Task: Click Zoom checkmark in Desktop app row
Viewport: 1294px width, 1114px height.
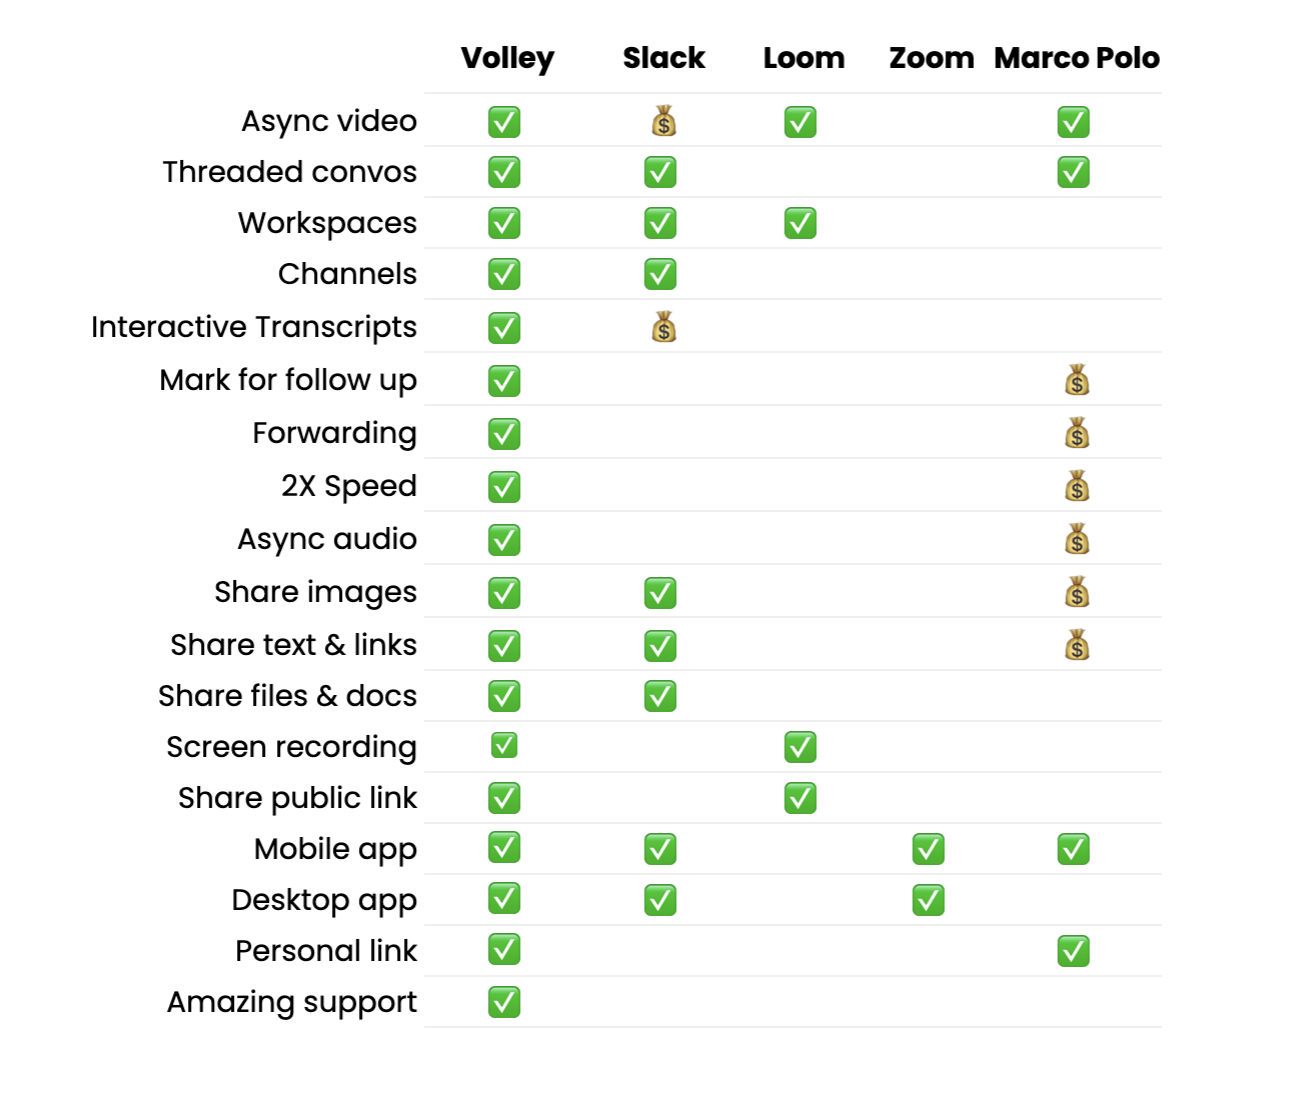Action: 928,900
